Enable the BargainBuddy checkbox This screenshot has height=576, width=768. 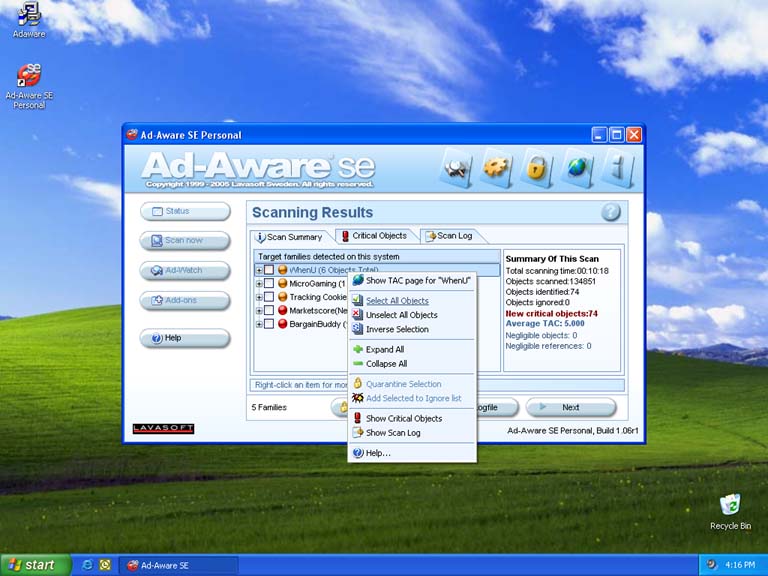tap(269, 324)
